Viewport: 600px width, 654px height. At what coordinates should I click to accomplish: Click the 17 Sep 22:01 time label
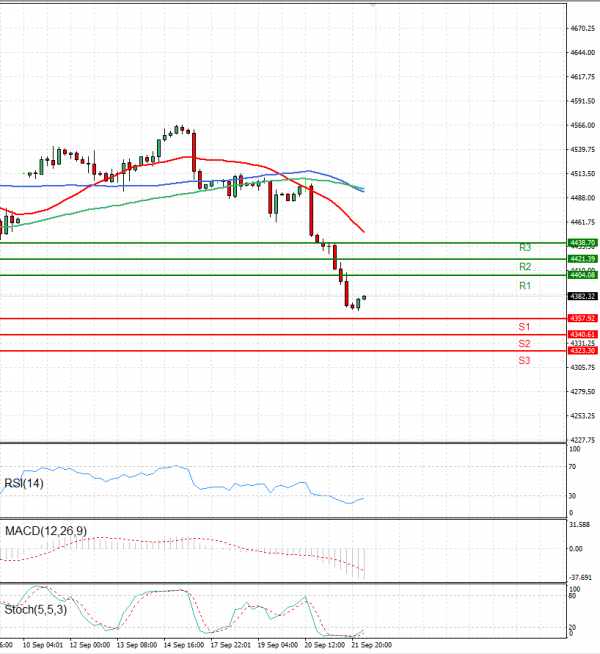[x=231, y=645]
